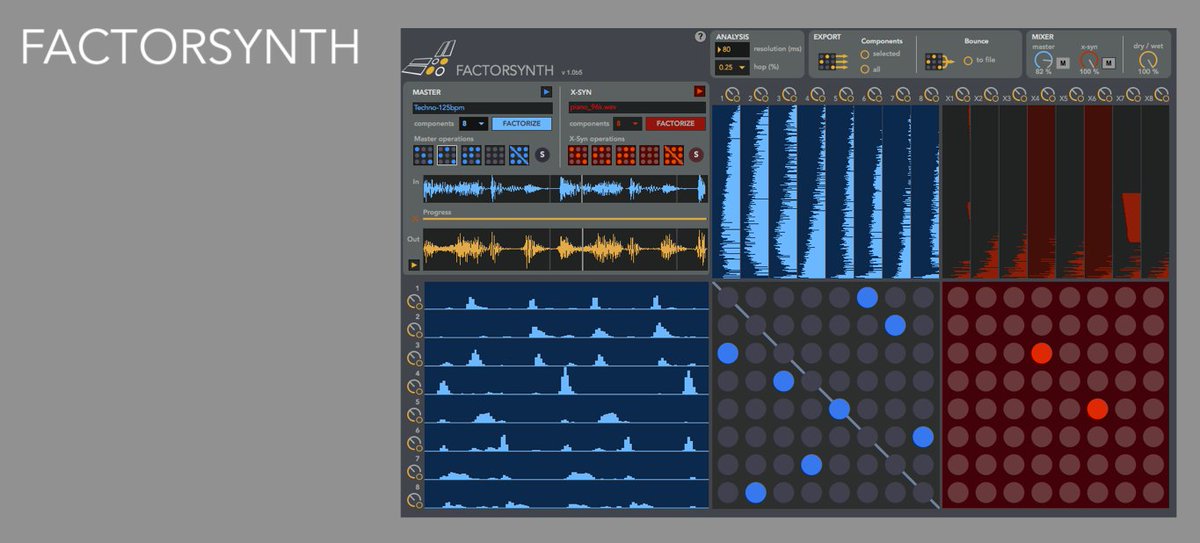Play the X-Syn source with red arrow
Viewport: 1200px width, 543px height.
(x=699, y=92)
